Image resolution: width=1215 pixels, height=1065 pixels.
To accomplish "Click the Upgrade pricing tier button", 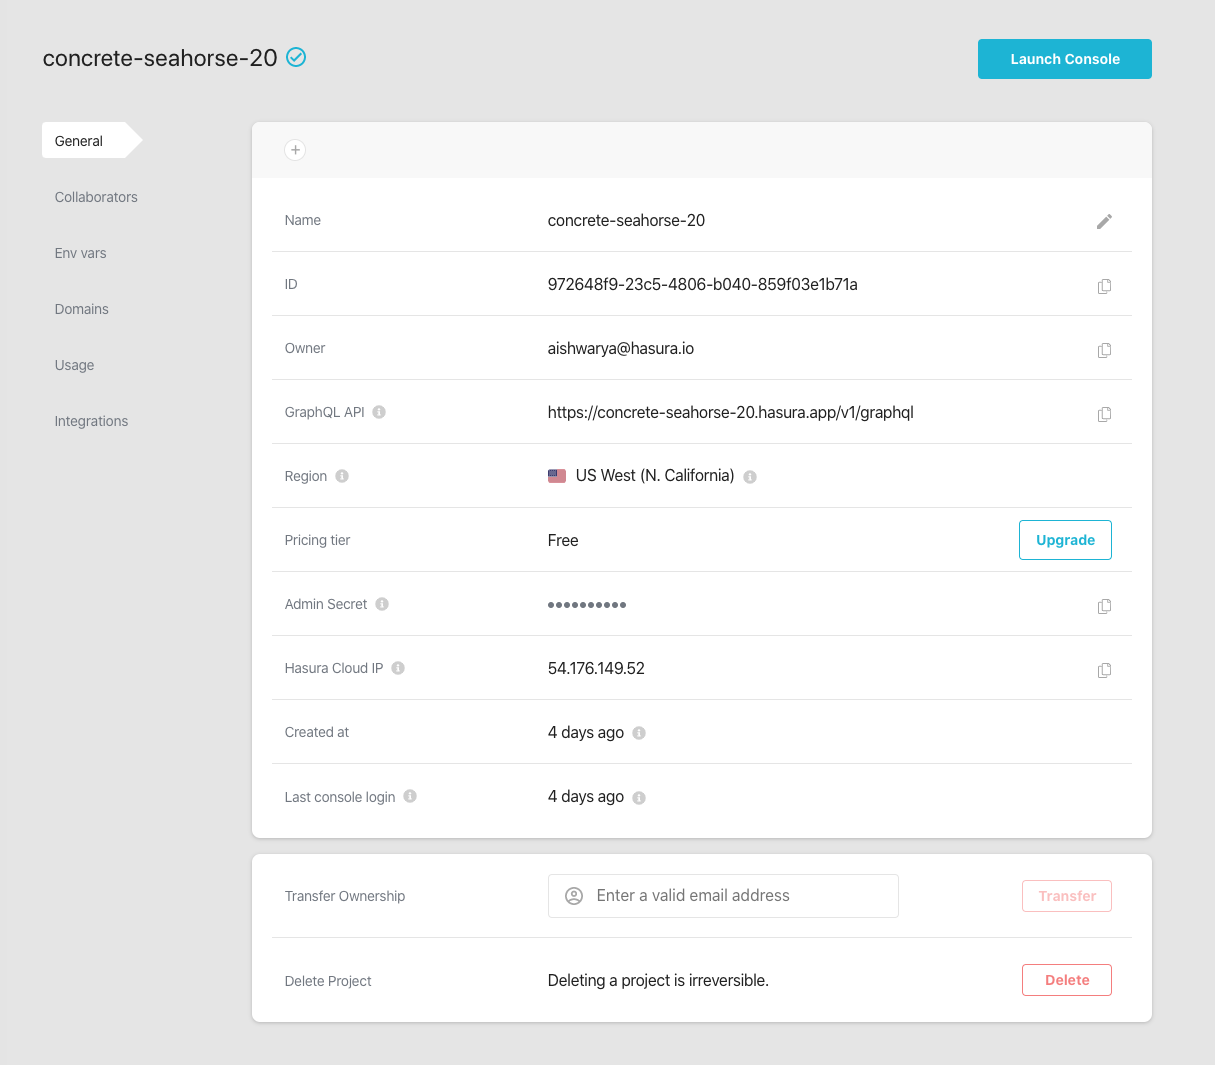I will click(1065, 540).
